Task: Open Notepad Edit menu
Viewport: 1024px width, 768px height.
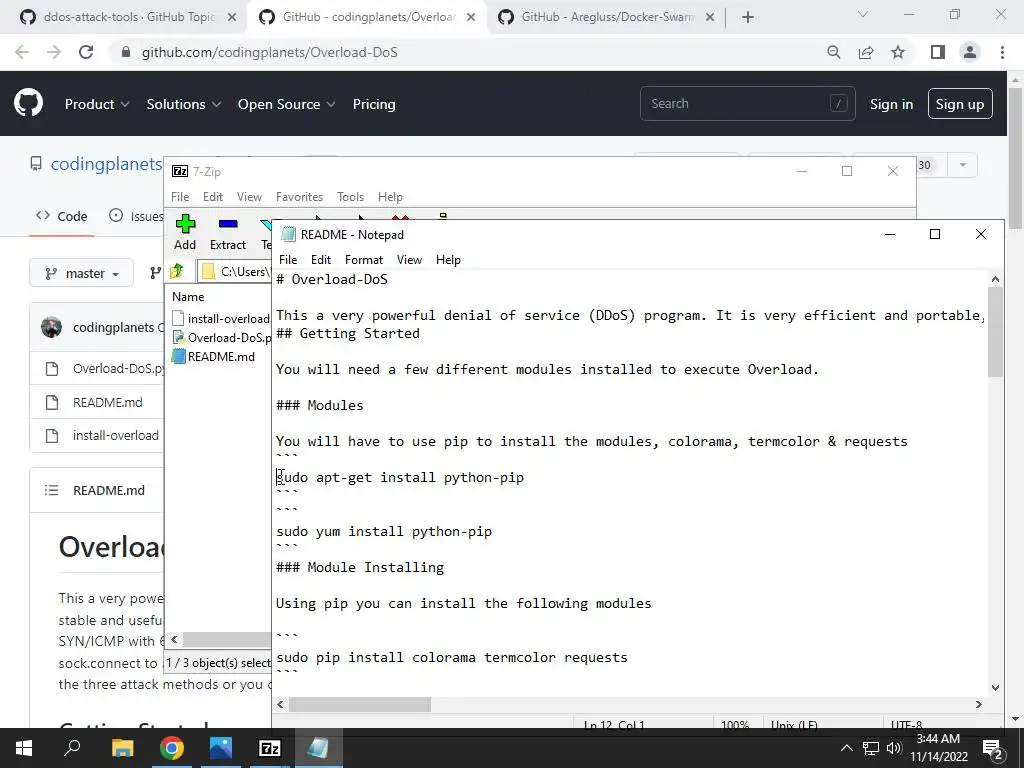Action: [x=321, y=259]
